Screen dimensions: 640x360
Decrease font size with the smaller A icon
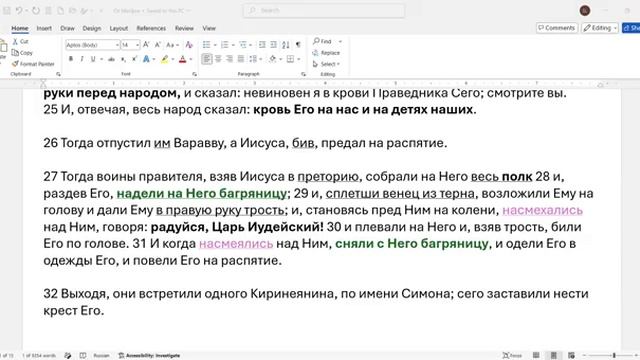(158, 44)
